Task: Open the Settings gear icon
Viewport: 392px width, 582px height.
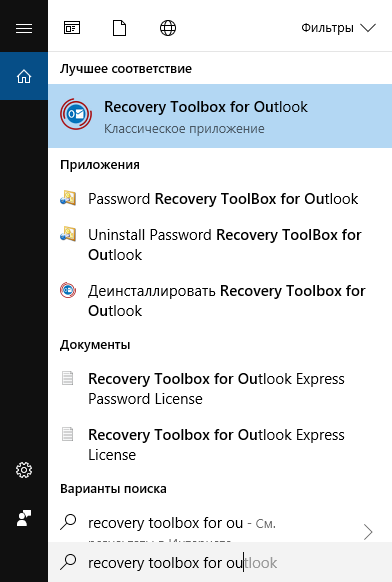Action: [x=24, y=470]
